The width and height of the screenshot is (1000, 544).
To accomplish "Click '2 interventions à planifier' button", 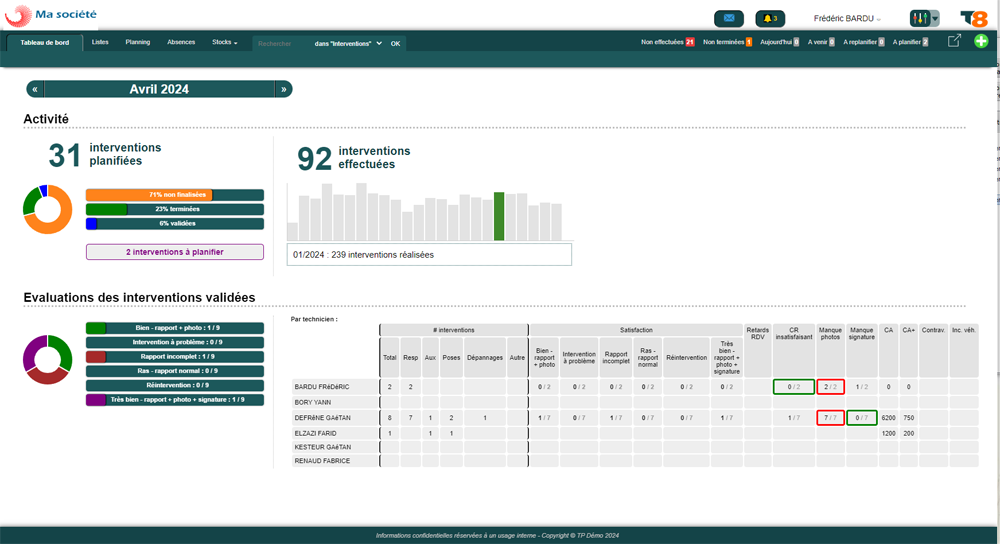I will point(175,252).
